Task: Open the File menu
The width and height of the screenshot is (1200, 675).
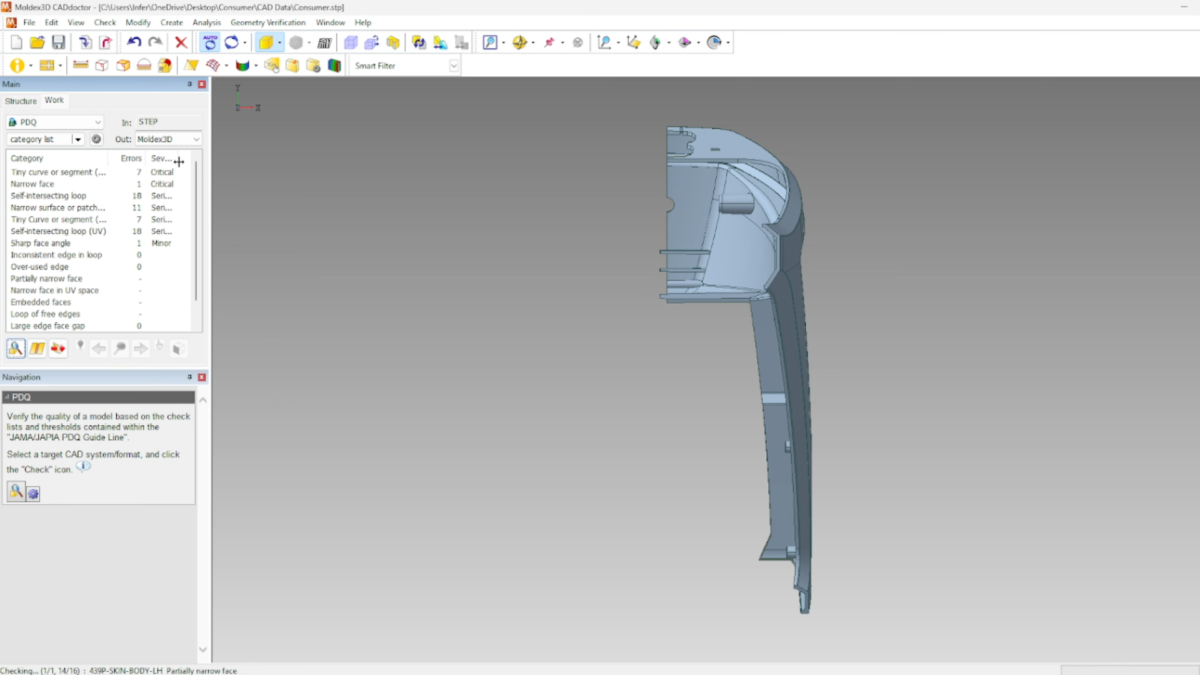Action: [29, 22]
